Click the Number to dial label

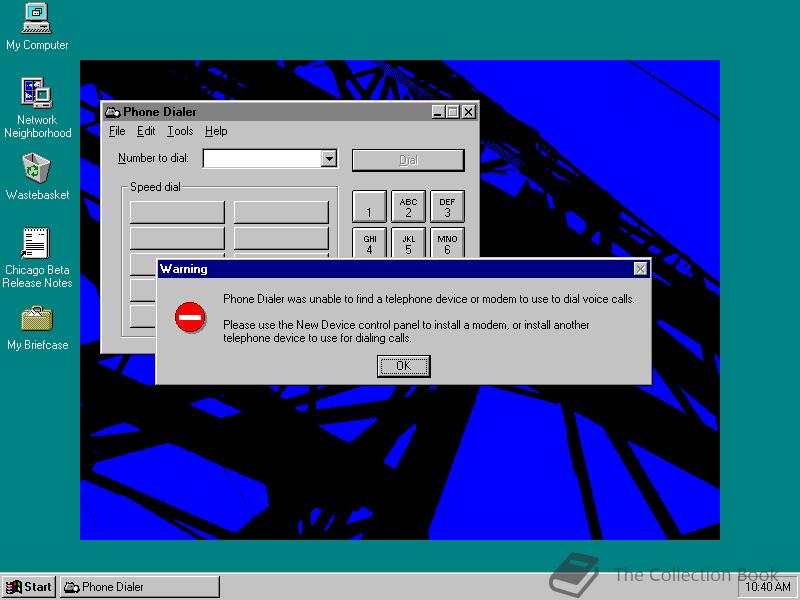click(x=153, y=158)
